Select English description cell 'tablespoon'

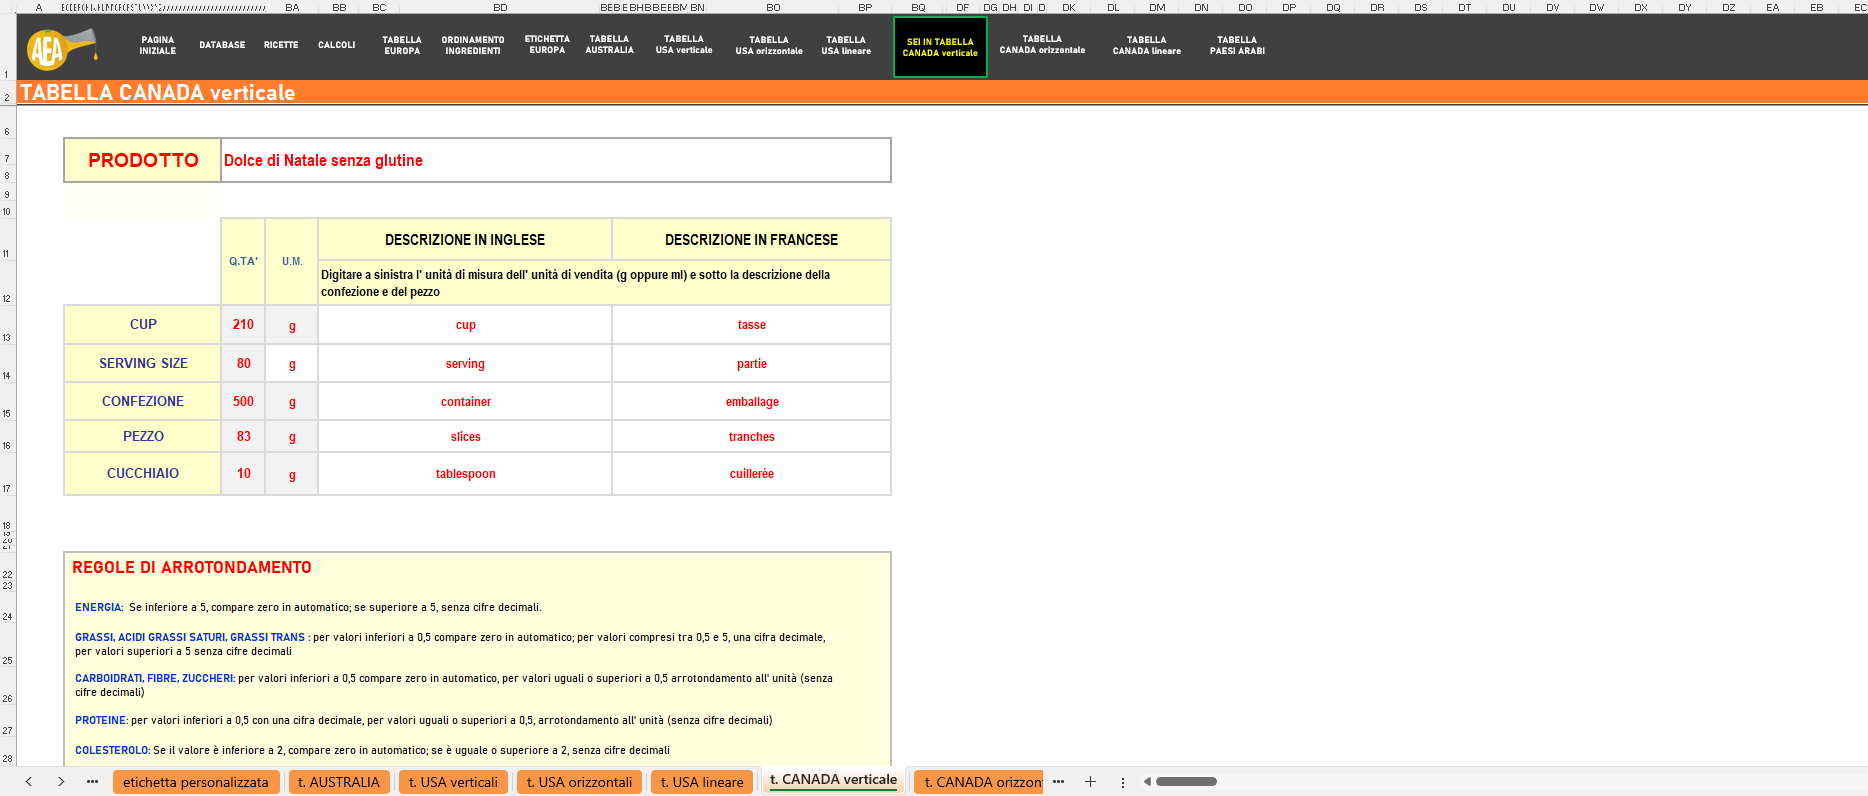(x=465, y=474)
